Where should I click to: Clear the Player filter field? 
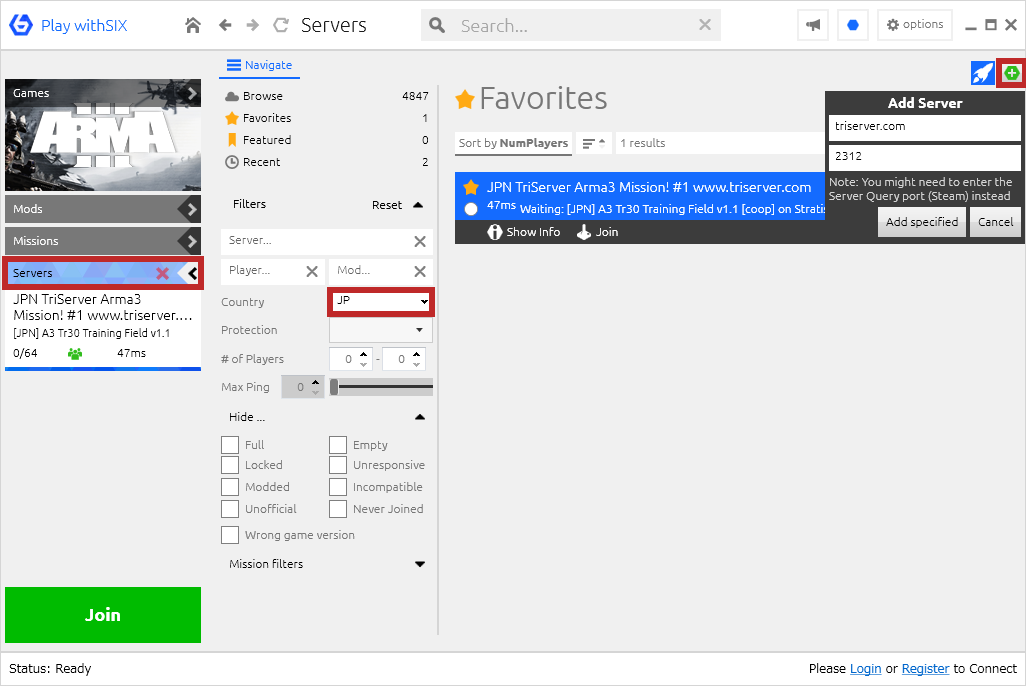312,271
